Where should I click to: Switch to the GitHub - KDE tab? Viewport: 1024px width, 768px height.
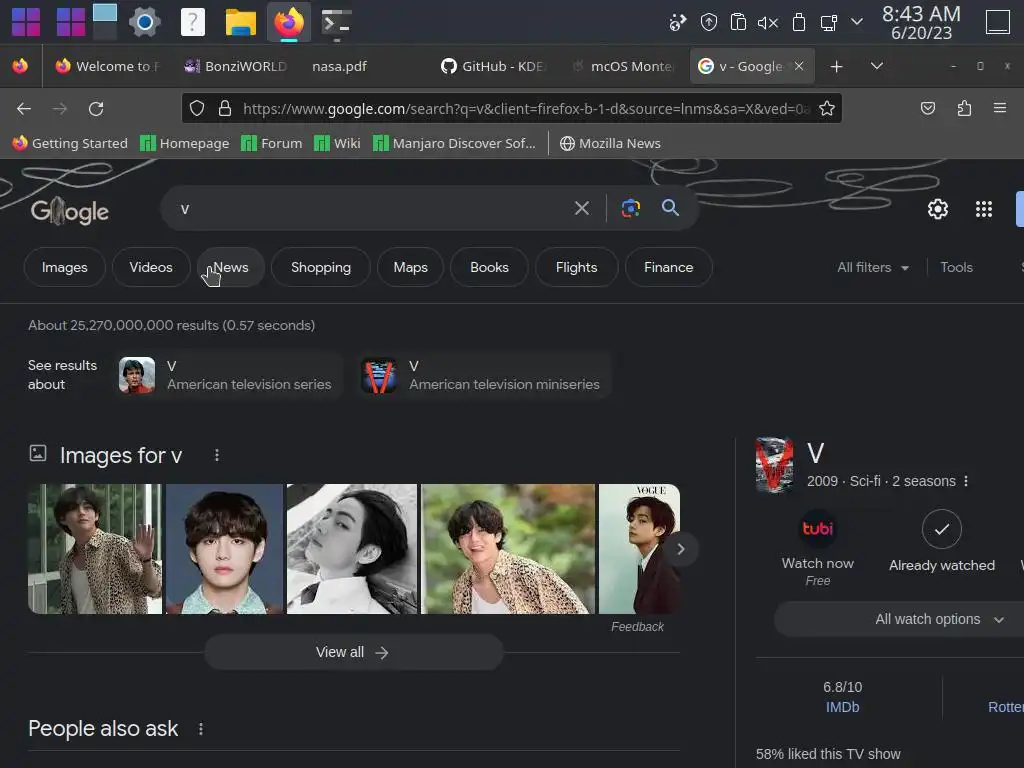[x=494, y=66]
